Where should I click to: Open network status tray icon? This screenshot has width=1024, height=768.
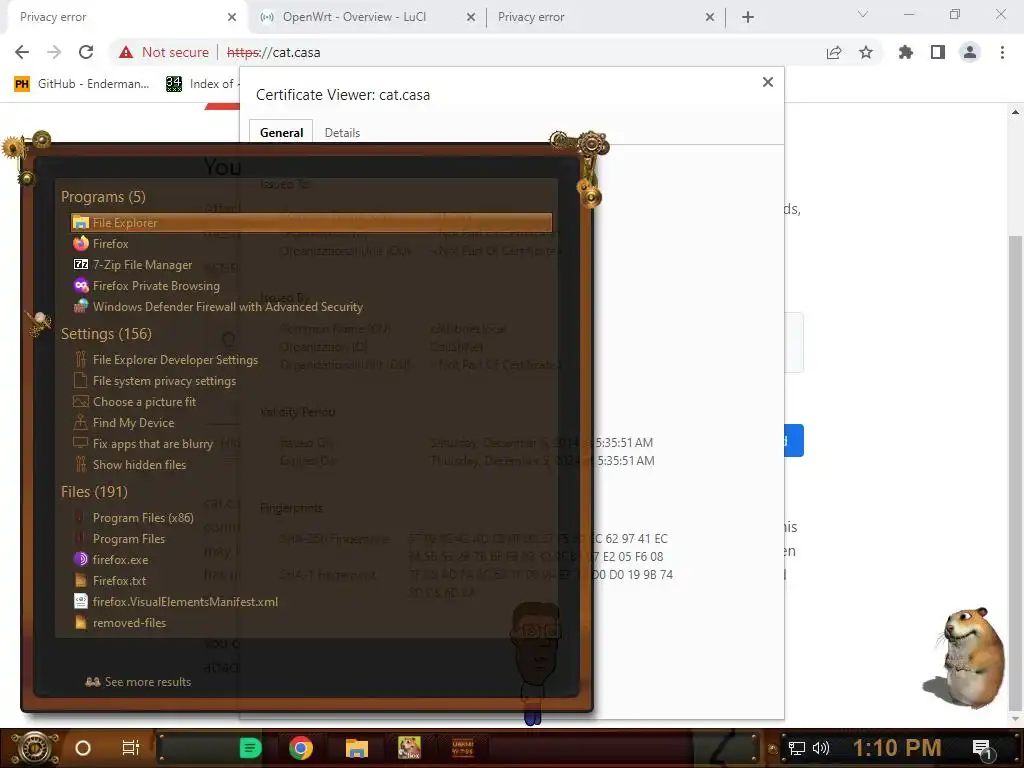(x=797, y=748)
